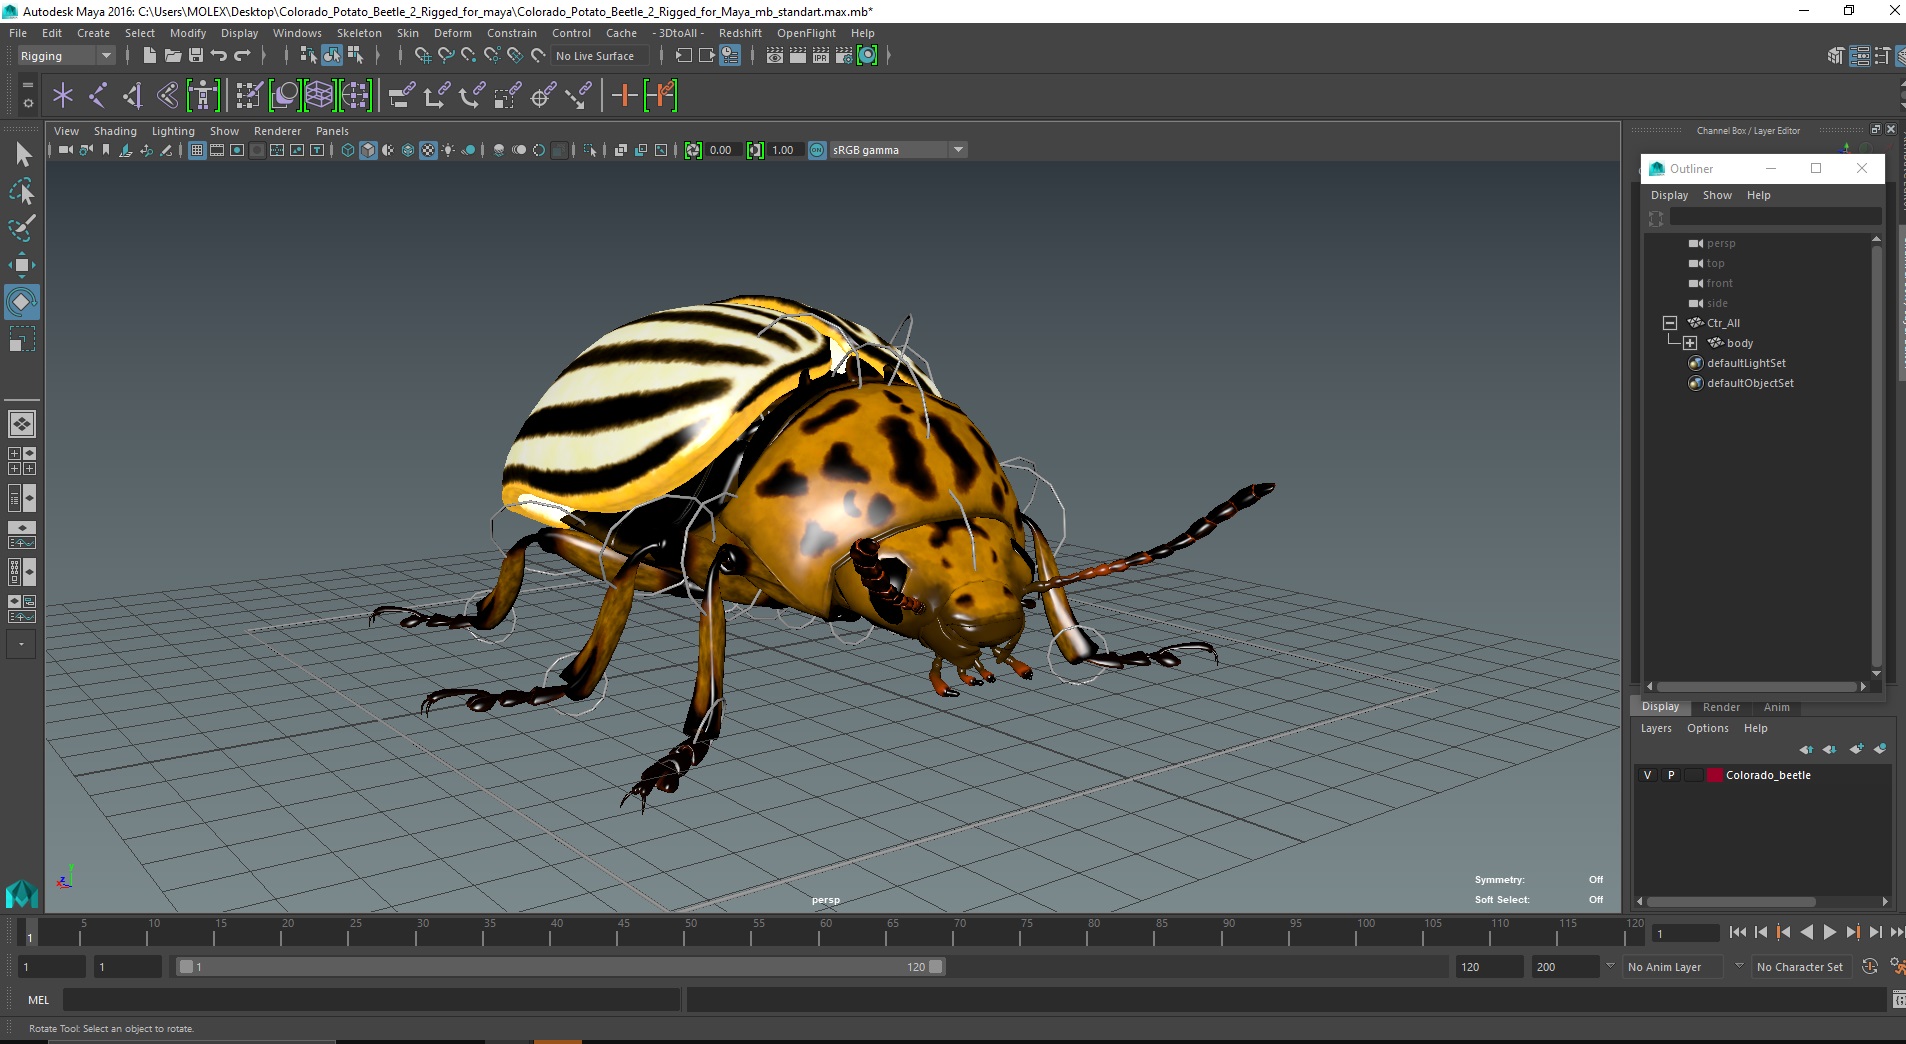
Task: Click the Play Forwards button
Action: point(1830,932)
